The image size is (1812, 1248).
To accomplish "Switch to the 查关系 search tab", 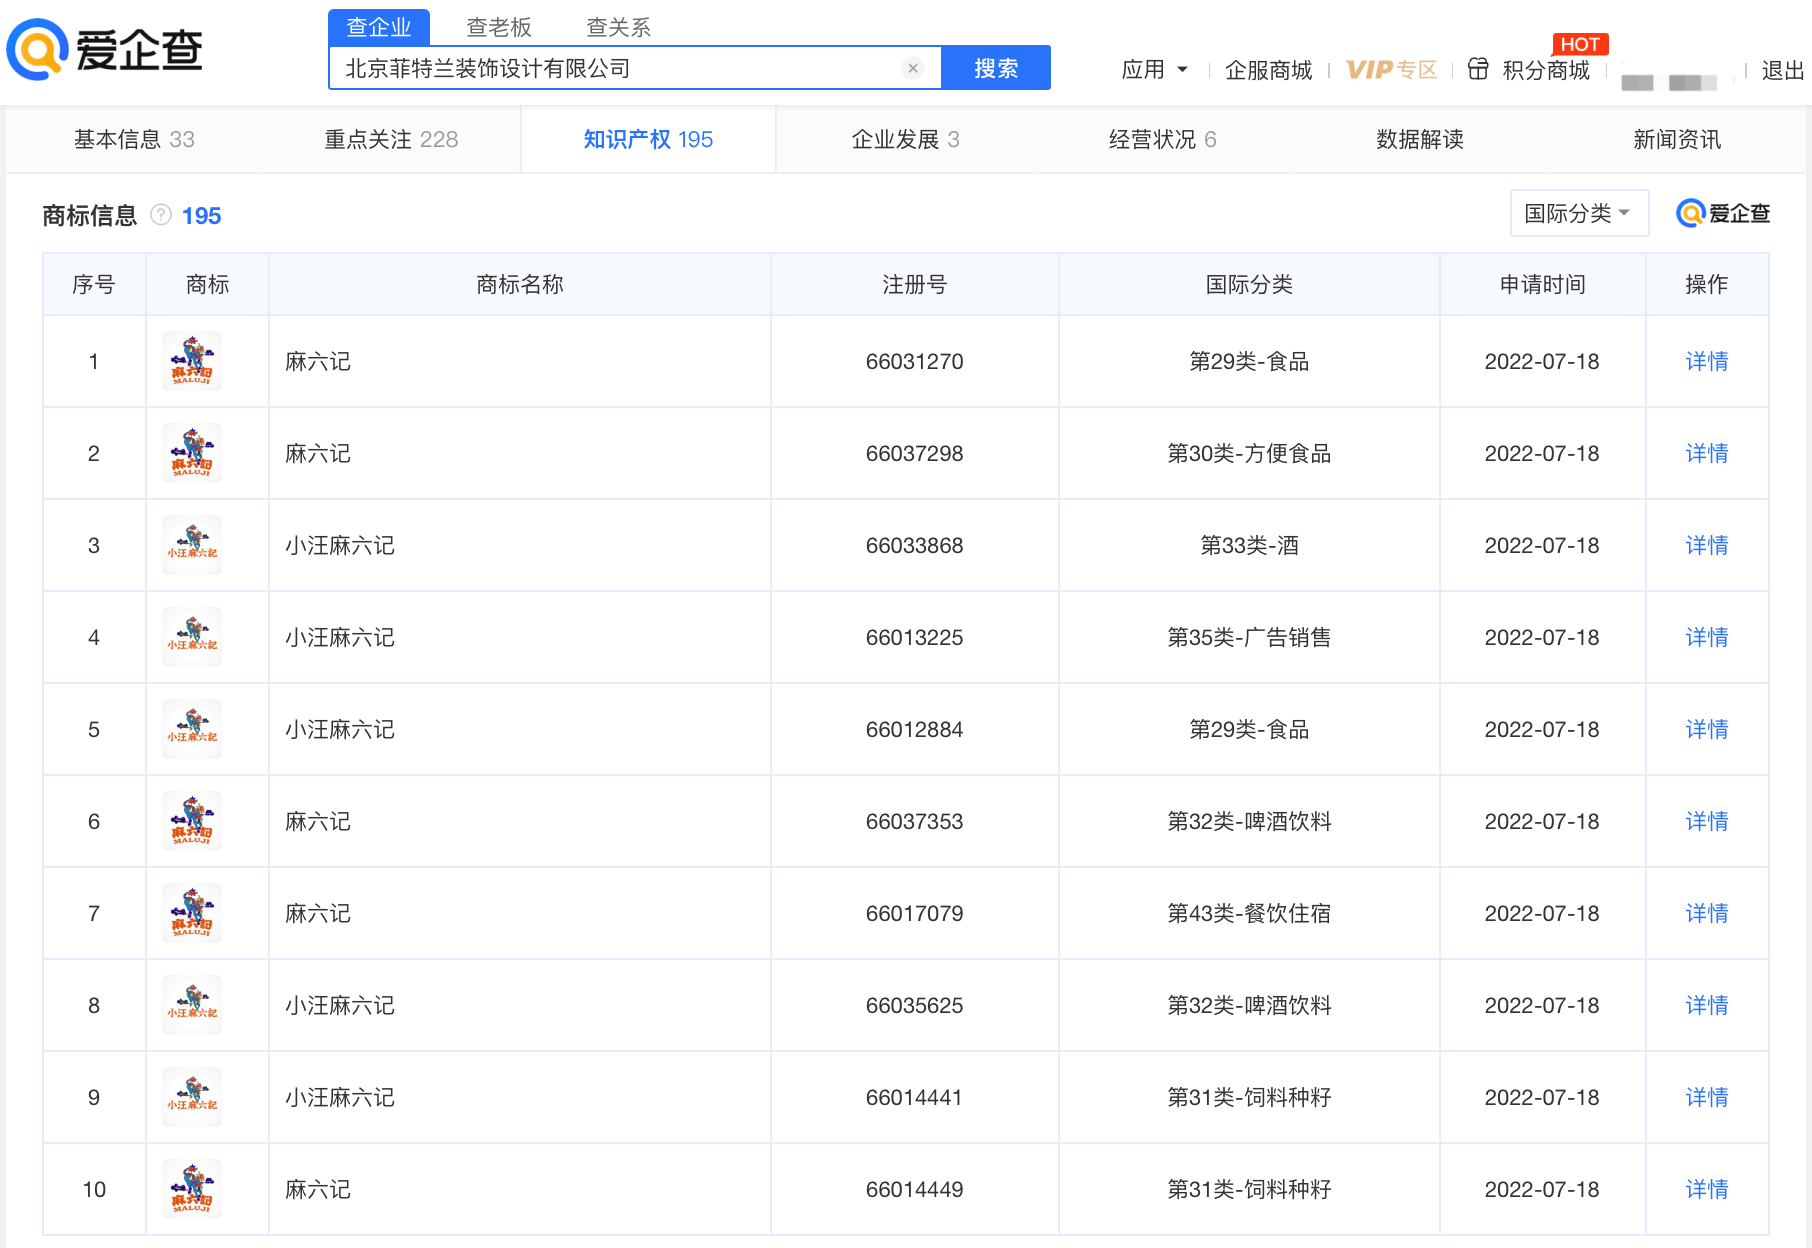I will click(618, 27).
